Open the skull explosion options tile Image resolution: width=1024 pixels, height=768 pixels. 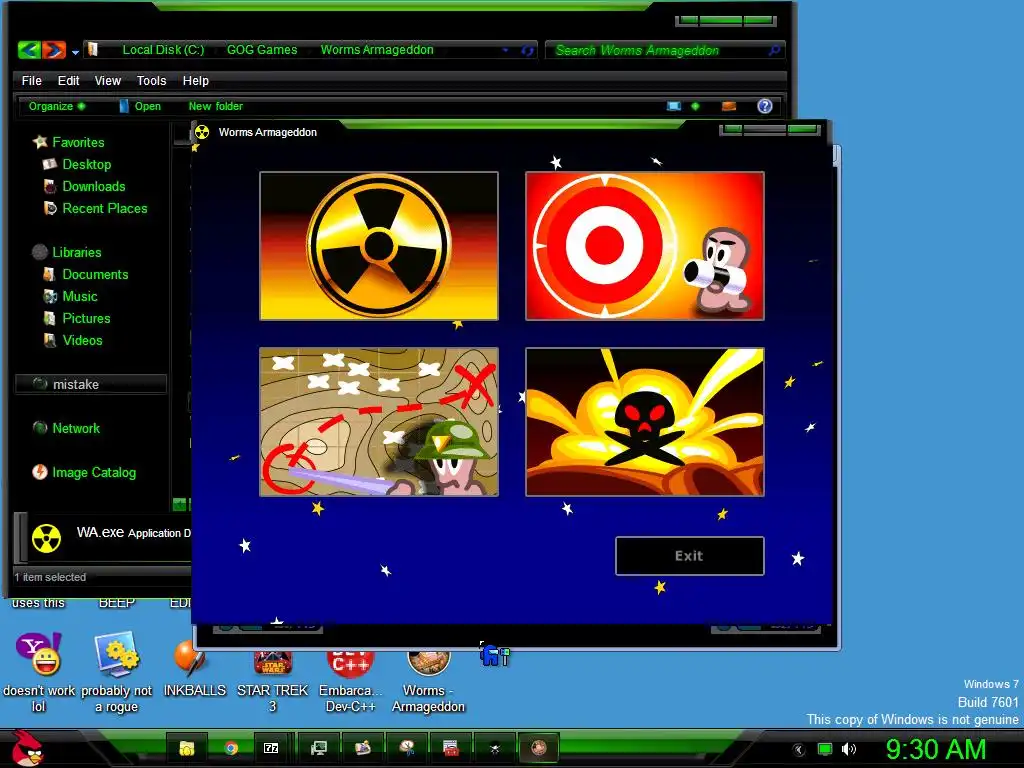click(x=645, y=422)
